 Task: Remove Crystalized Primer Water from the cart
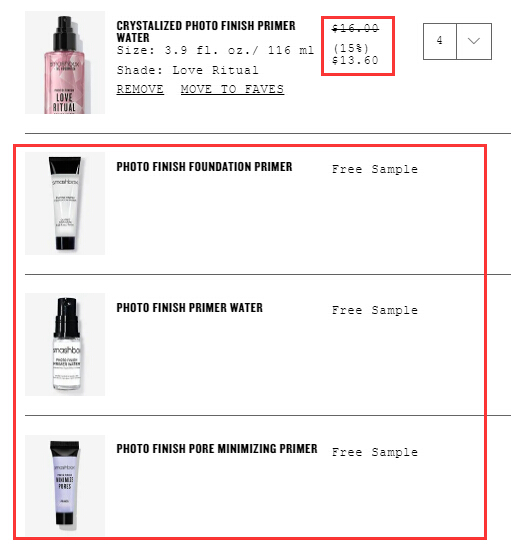(x=140, y=89)
